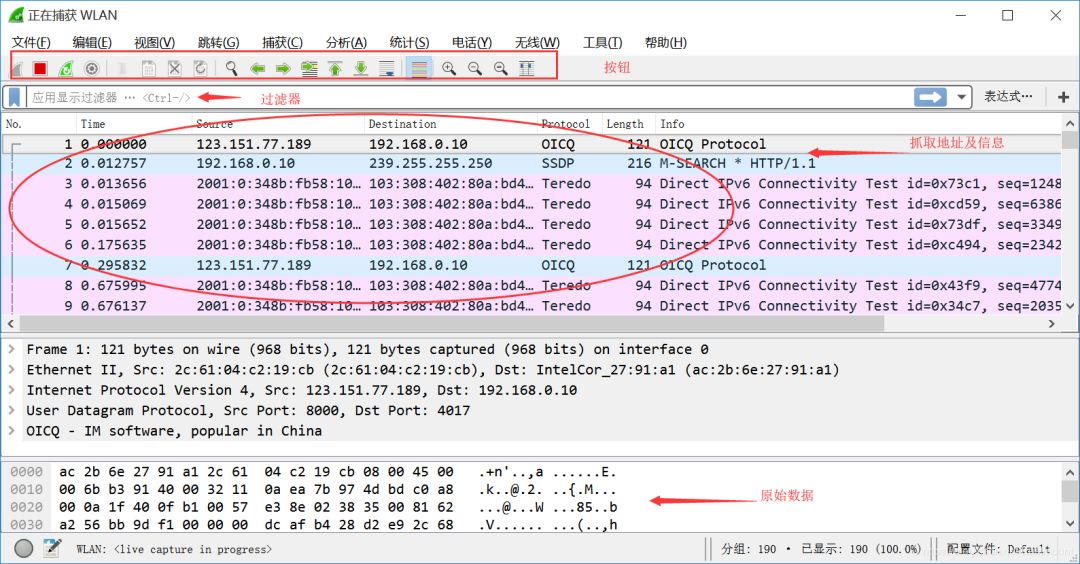
Task: Open the 无线(W) menu
Action: tap(537, 43)
